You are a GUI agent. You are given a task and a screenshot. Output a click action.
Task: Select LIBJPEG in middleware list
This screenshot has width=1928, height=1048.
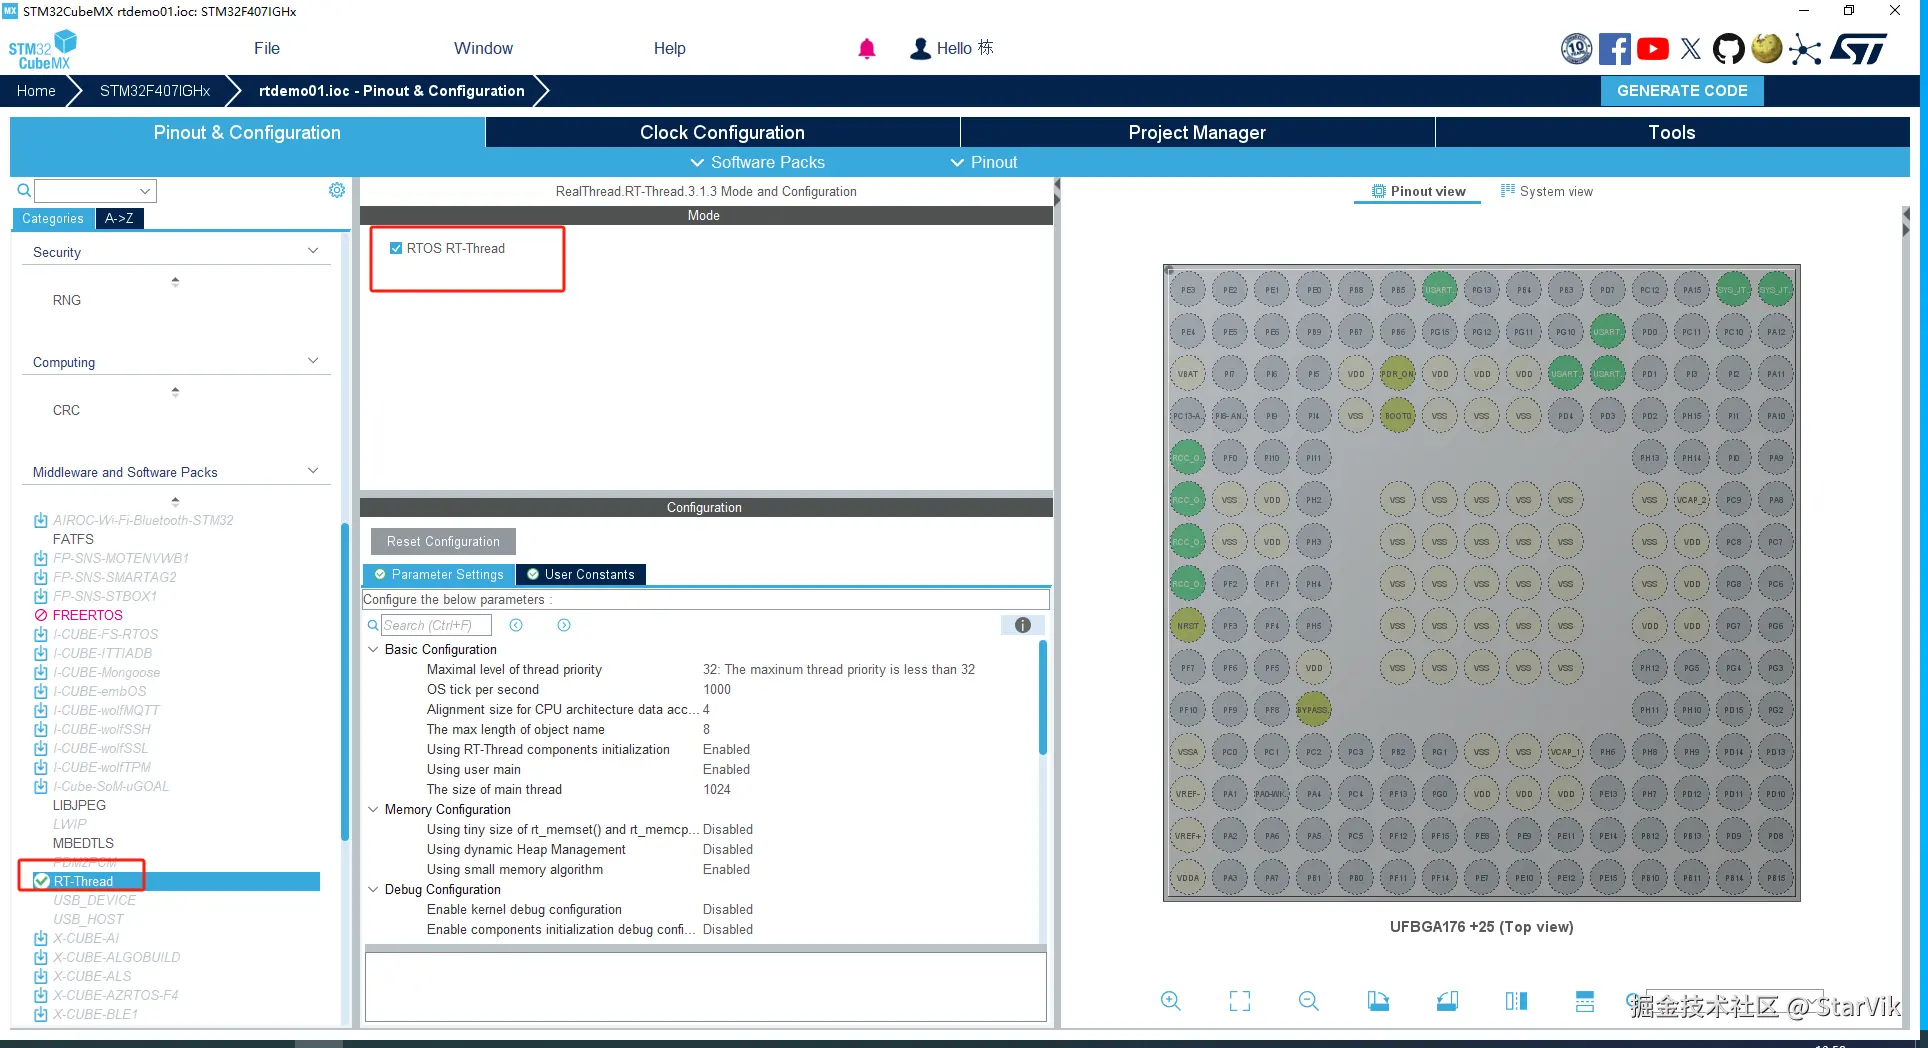coord(79,805)
